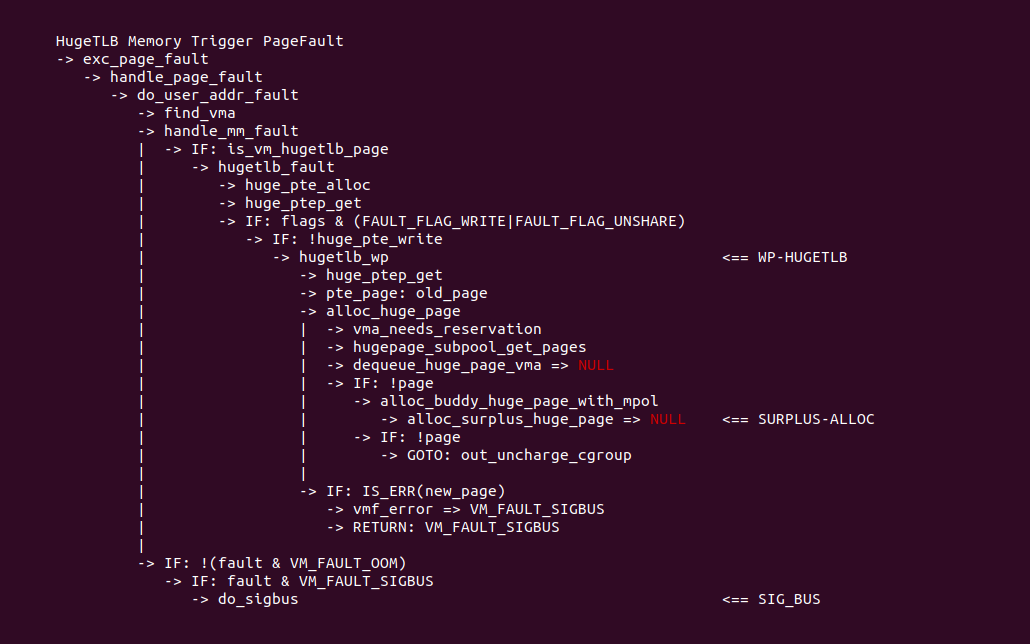Click the 'pte_page: old_page' line
This screenshot has width=1030, height=644.
(406, 293)
